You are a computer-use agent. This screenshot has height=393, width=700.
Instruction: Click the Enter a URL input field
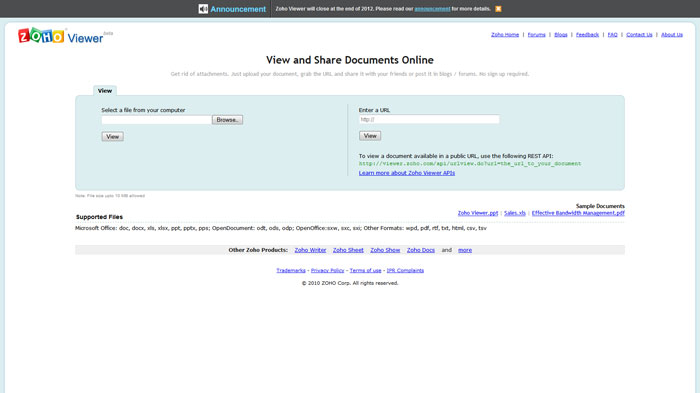pyautogui.click(x=429, y=119)
